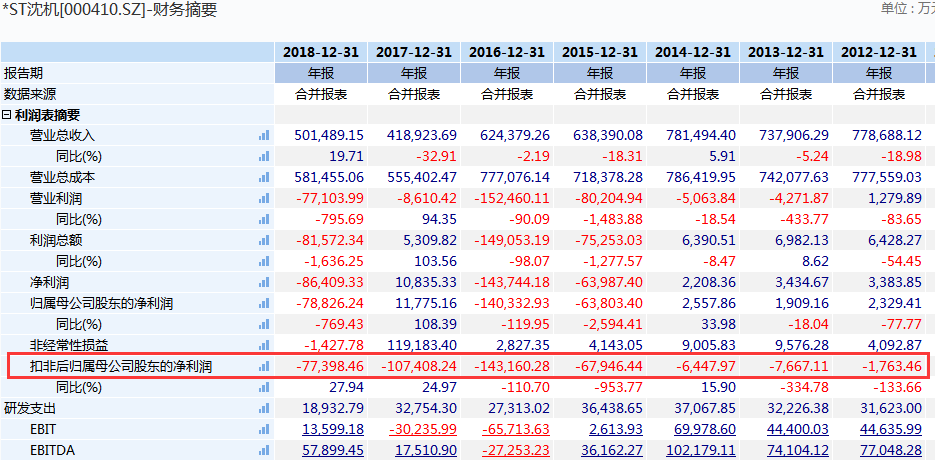Click 2017 营业总收入 value 418,923.69
This screenshot has height=460, width=935.
click(x=424, y=135)
